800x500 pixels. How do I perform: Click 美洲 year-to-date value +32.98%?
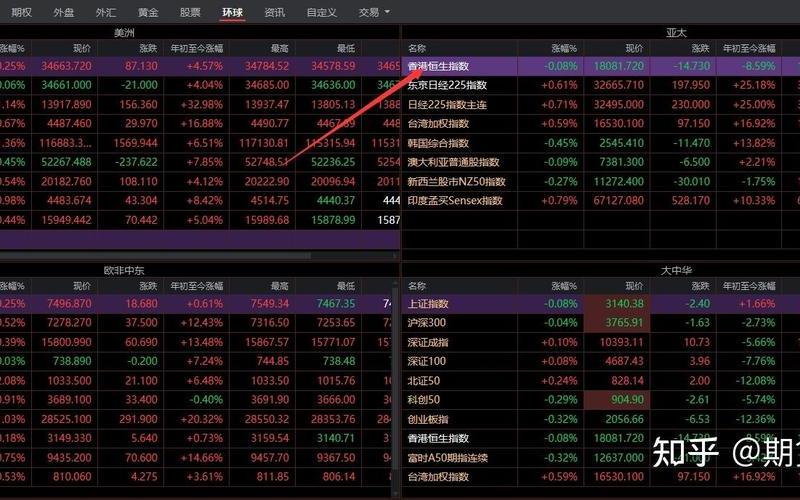pos(202,105)
